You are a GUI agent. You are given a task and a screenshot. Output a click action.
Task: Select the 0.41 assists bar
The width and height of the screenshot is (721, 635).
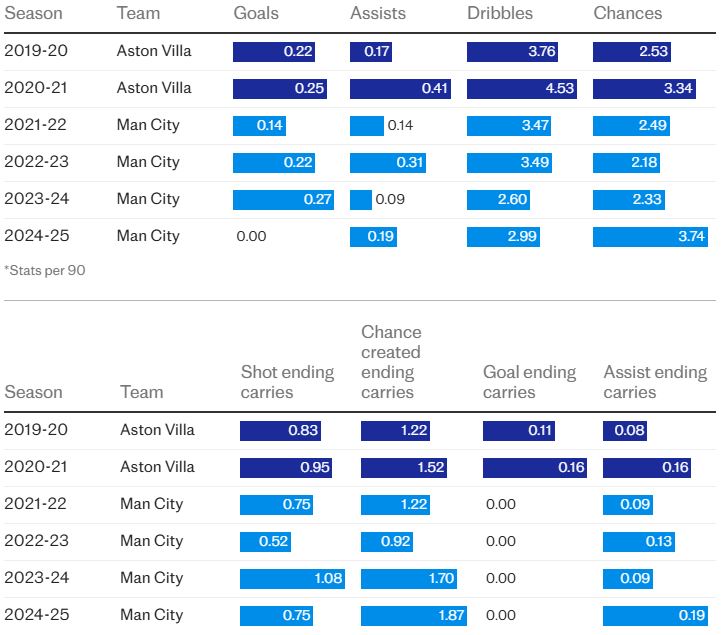[400, 89]
